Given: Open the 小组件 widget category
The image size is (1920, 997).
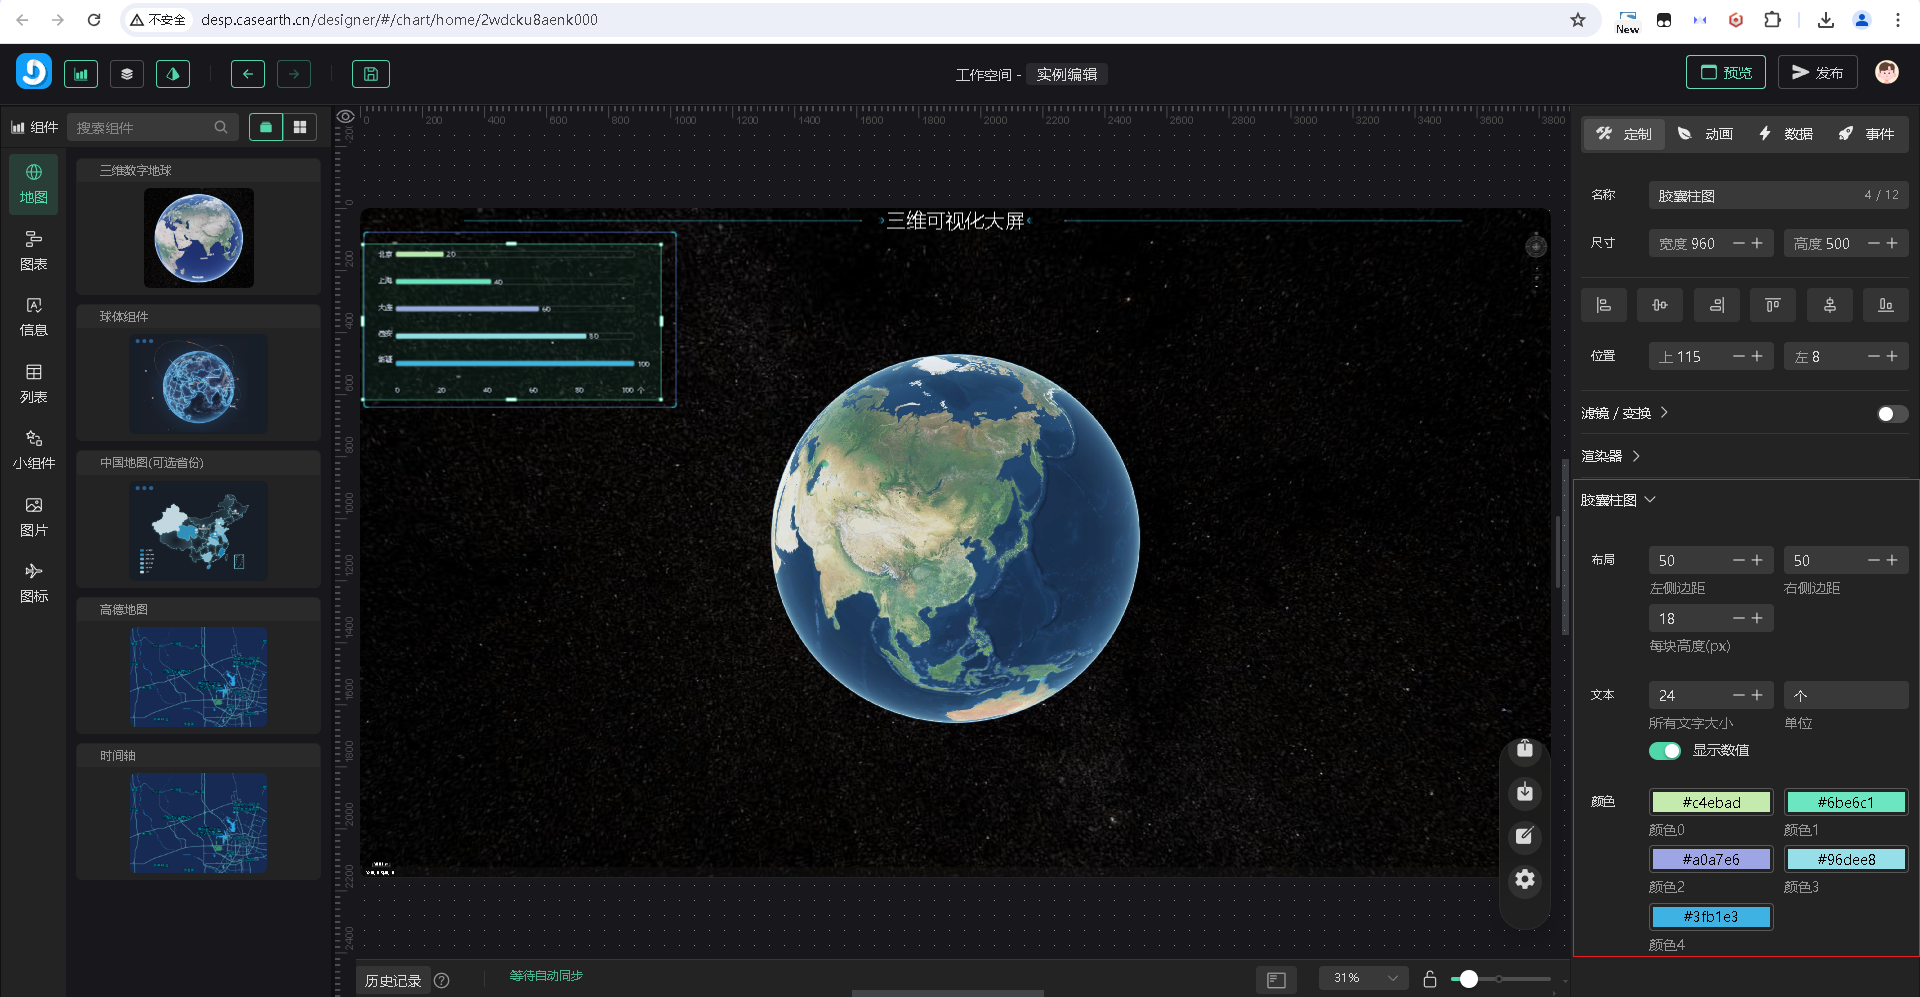Looking at the screenshot, I should [x=34, y=449].
